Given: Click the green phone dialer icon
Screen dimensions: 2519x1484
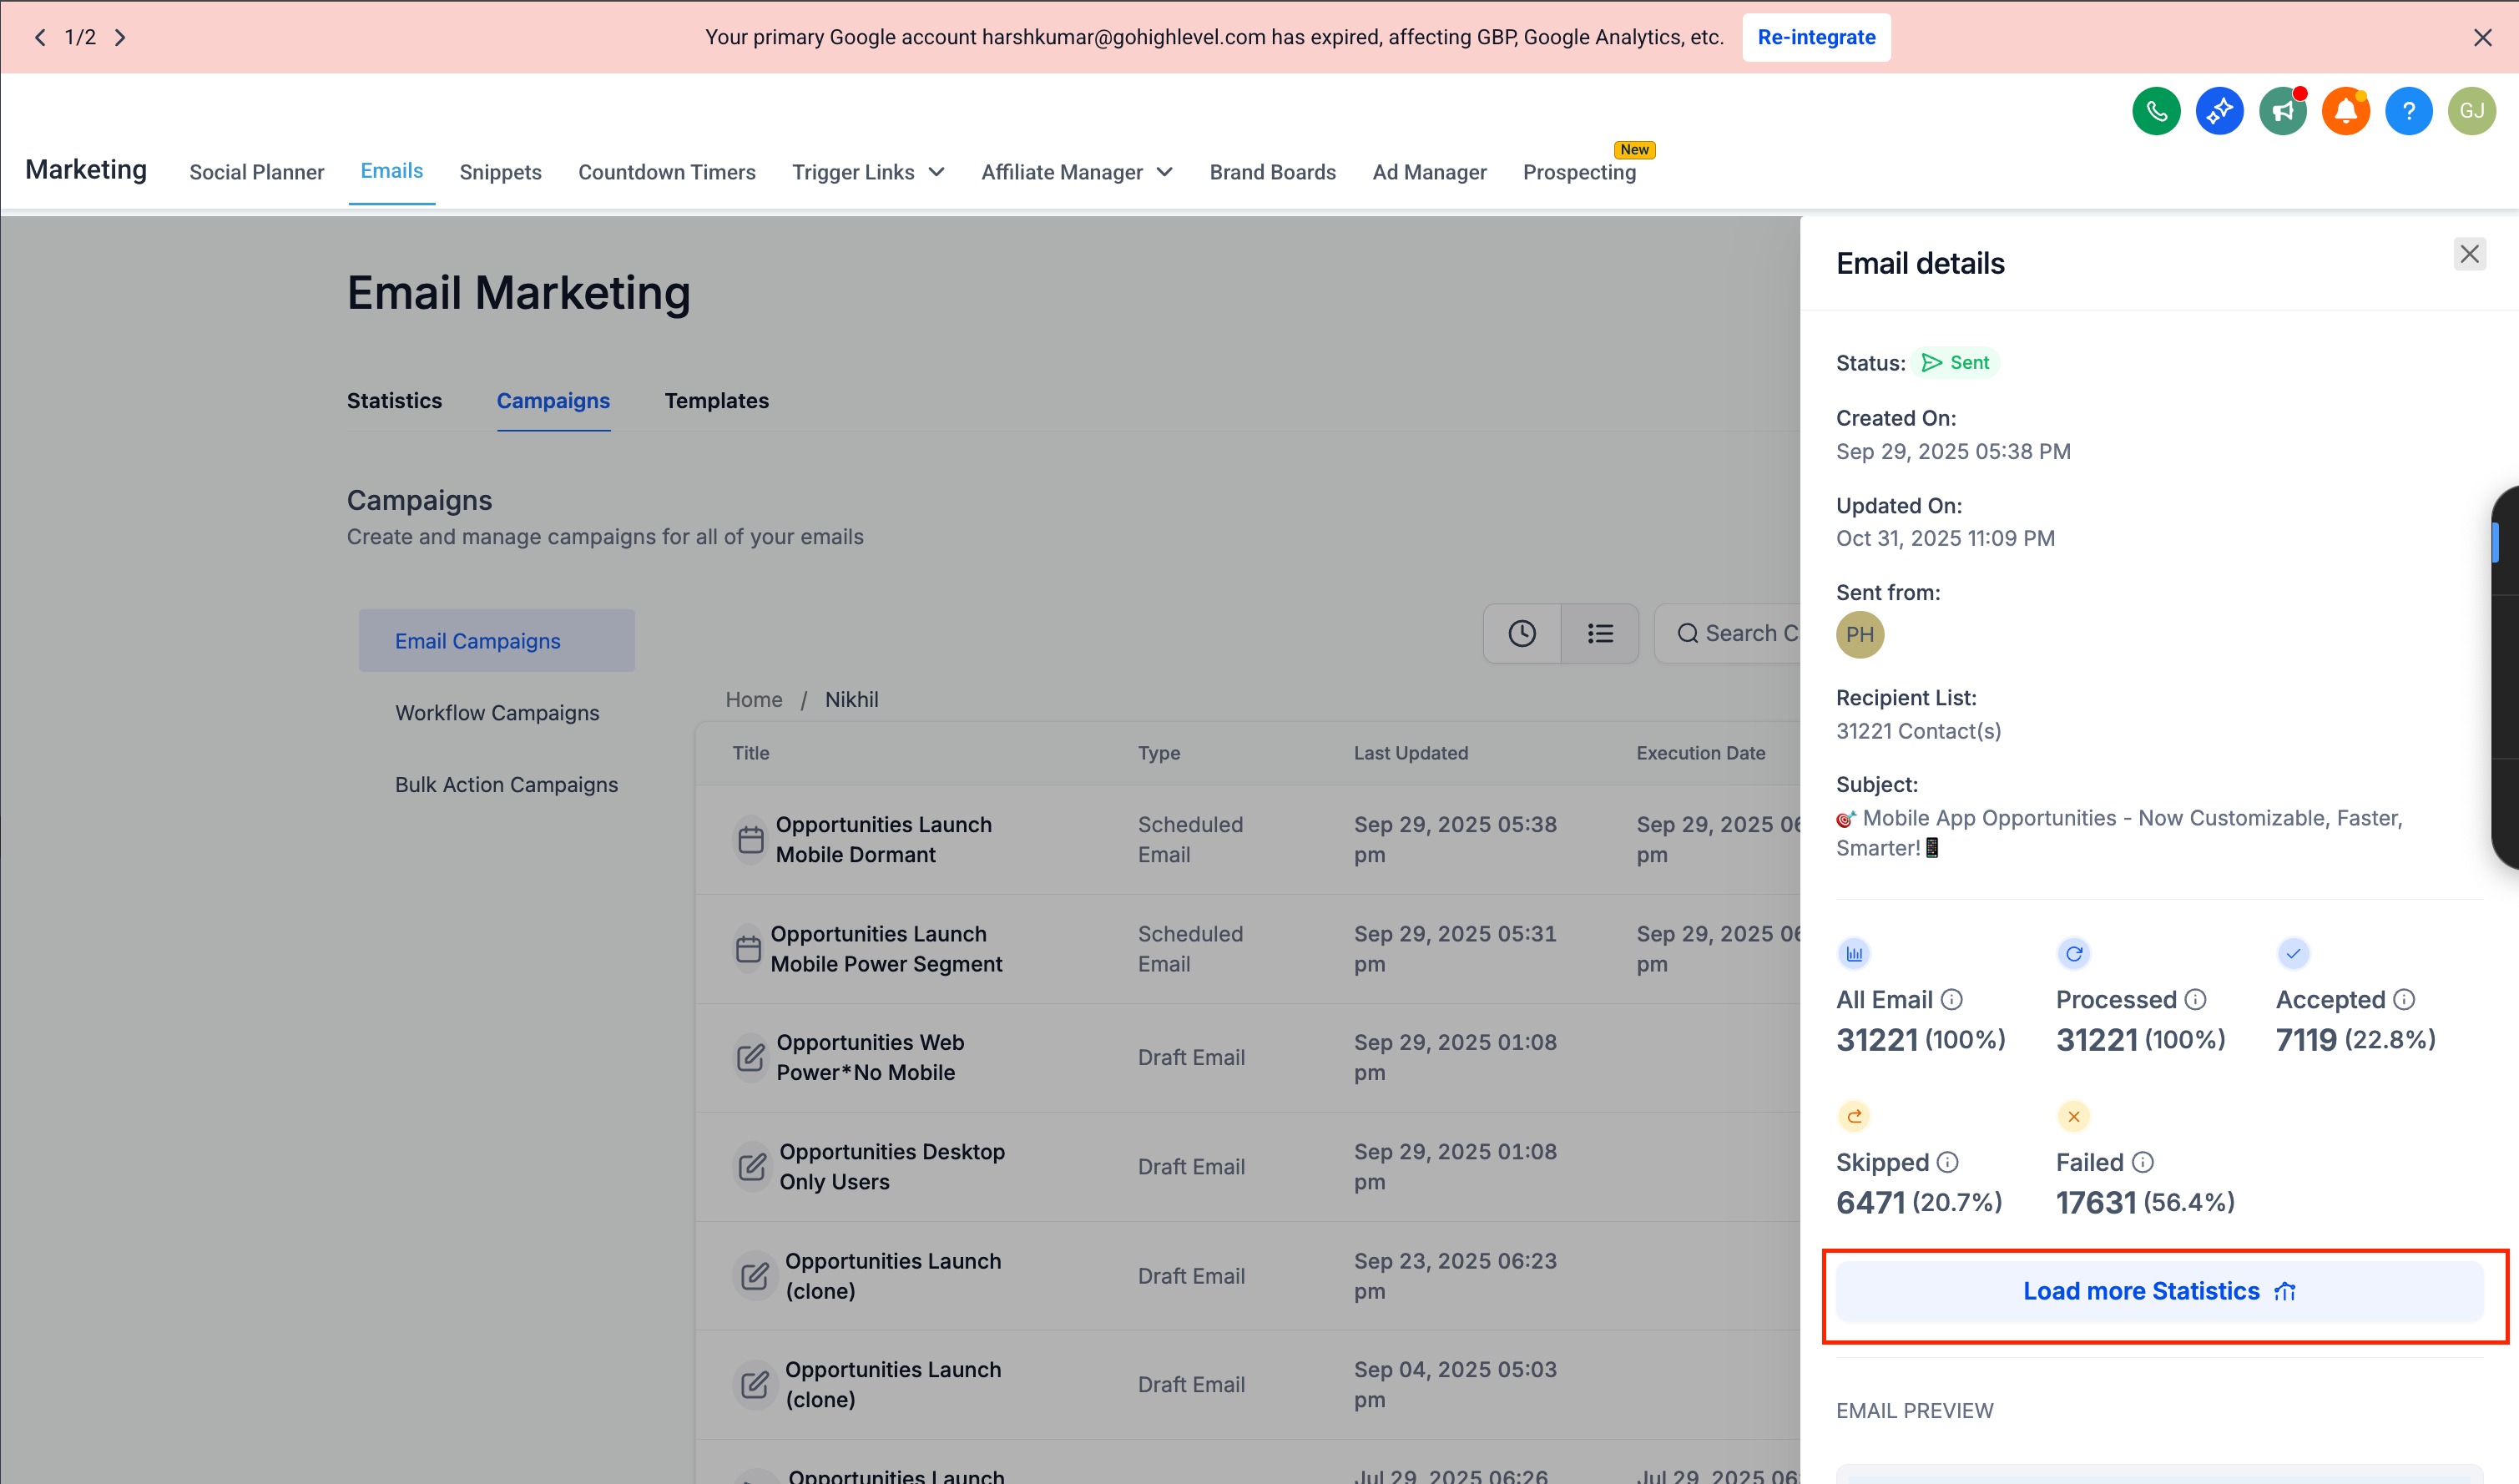Looking at the screenshot, I should coord(2156,111).
